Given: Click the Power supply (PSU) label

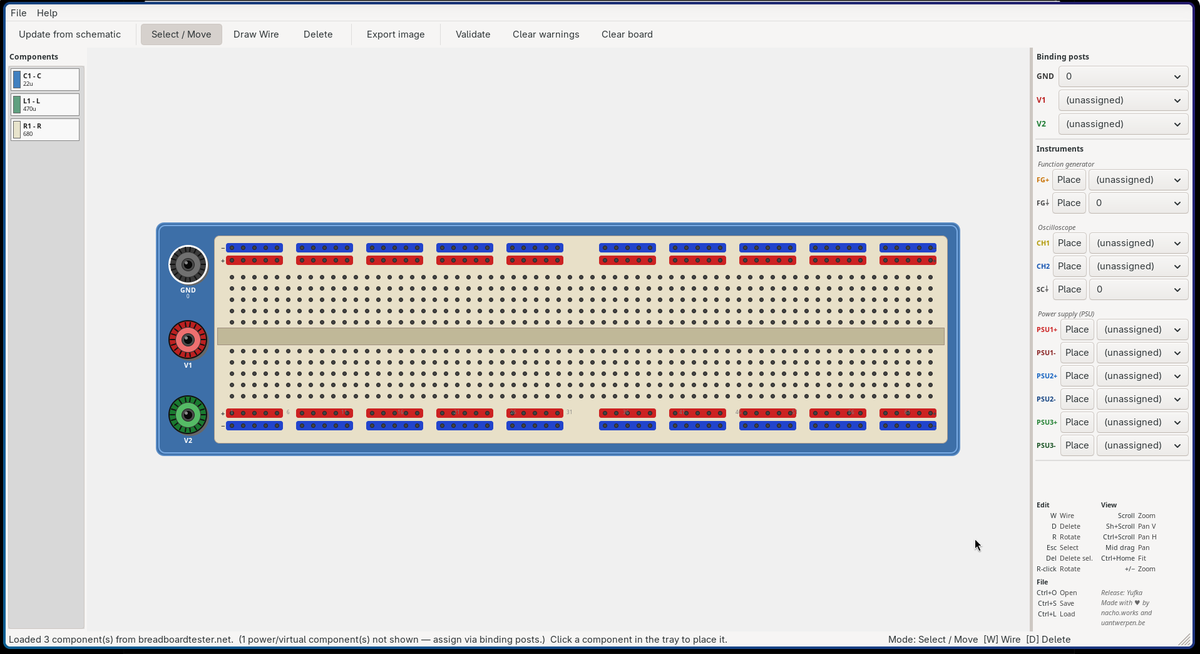Looking at the screenshot, I should 1066,313.
